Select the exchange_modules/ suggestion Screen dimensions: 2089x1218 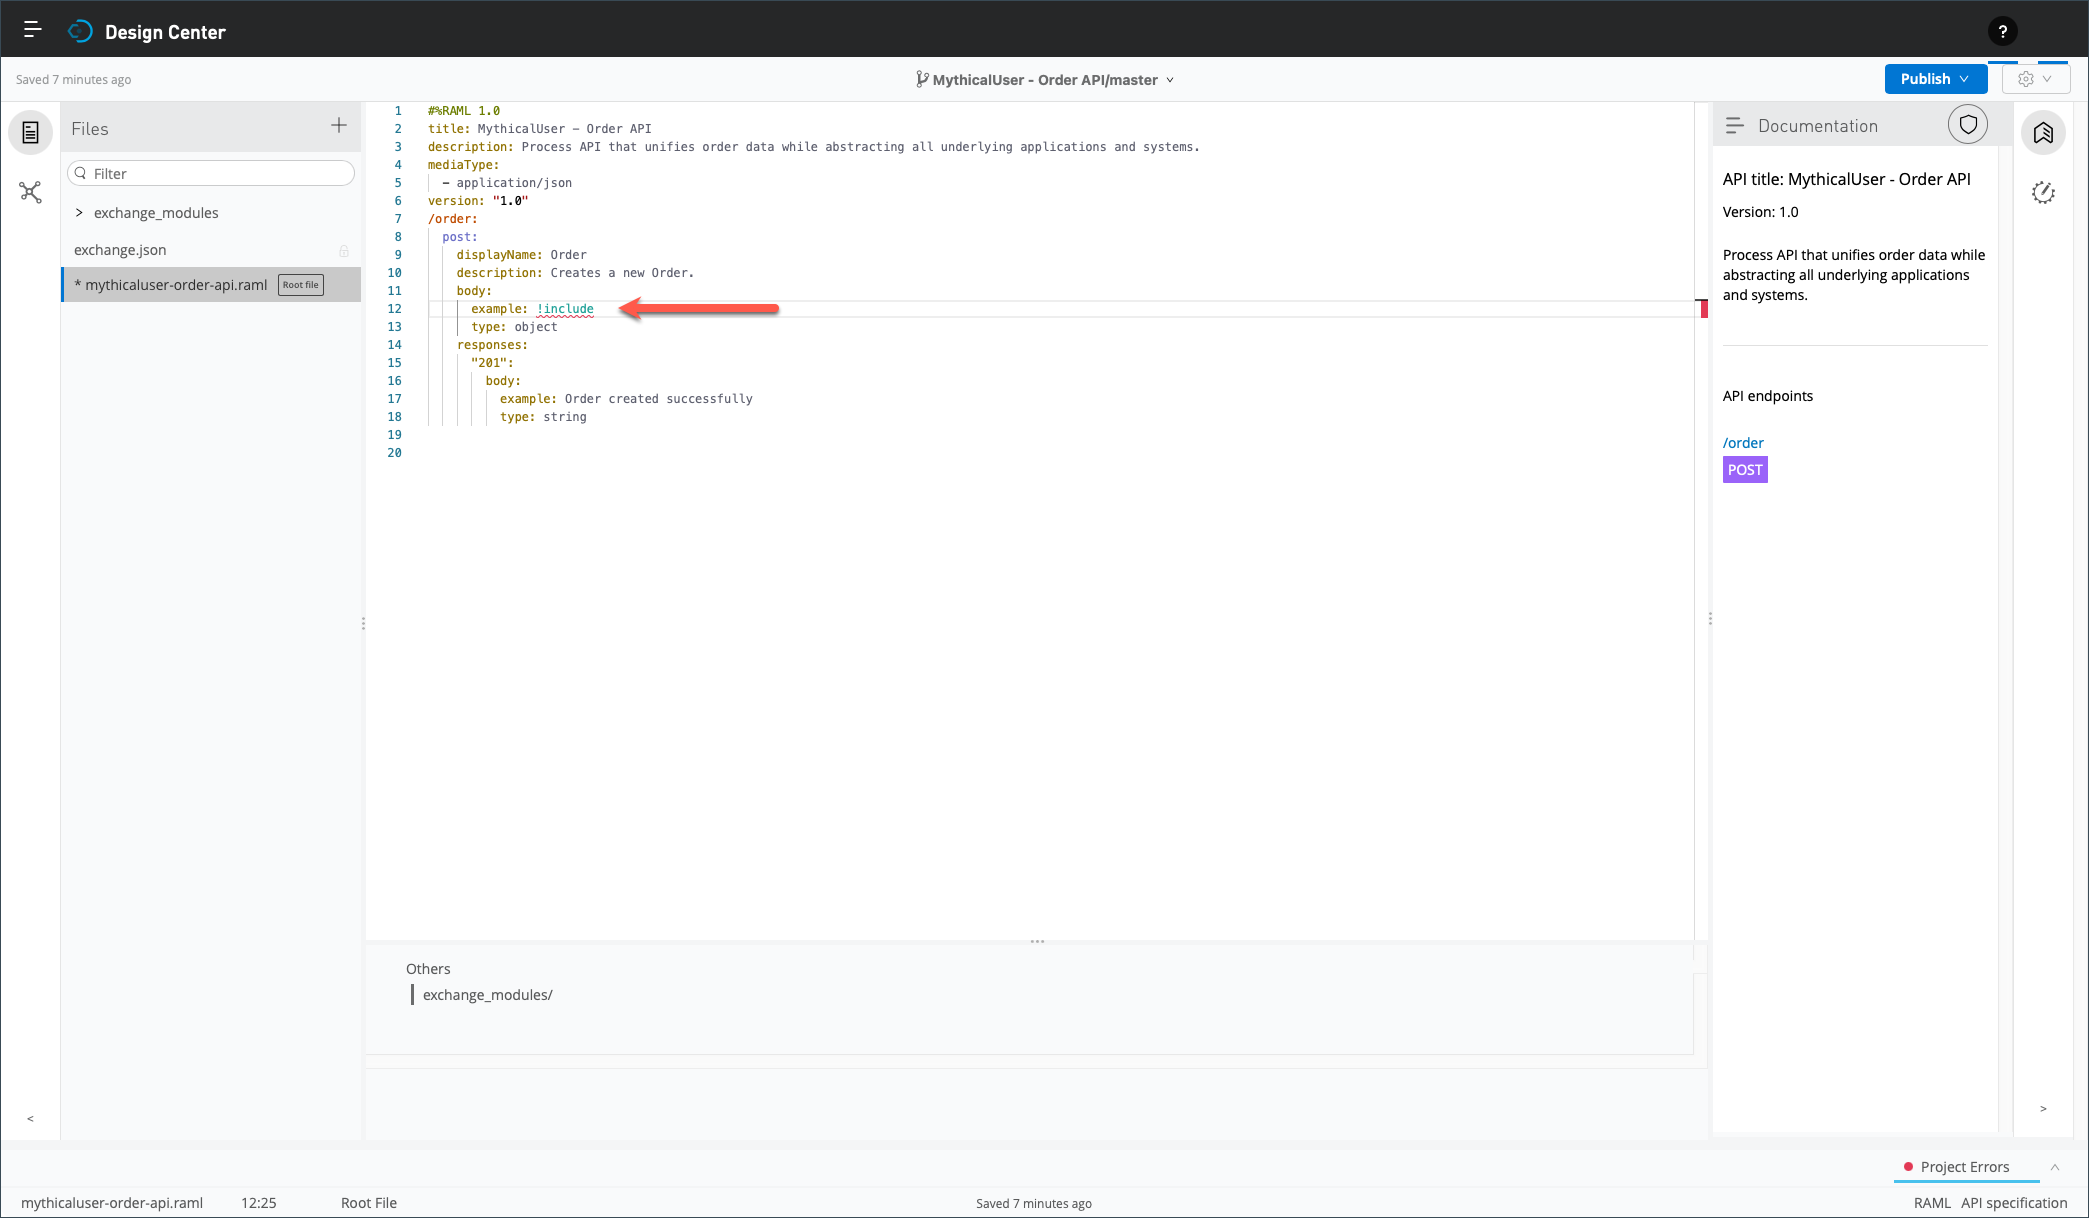tap(487, 995)
